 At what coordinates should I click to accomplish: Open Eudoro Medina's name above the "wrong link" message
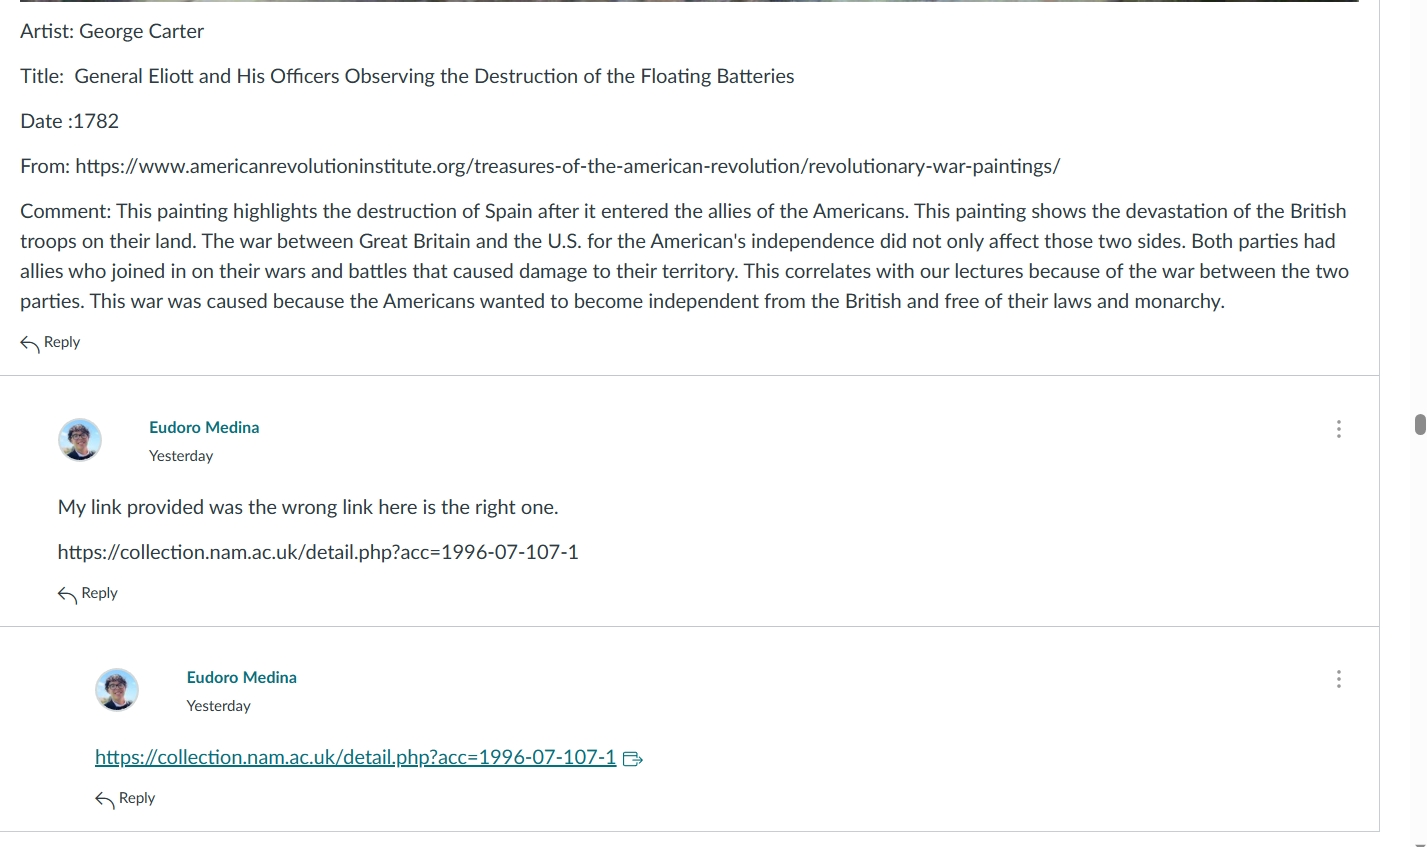pyautogui.click(x=204, y=427)
